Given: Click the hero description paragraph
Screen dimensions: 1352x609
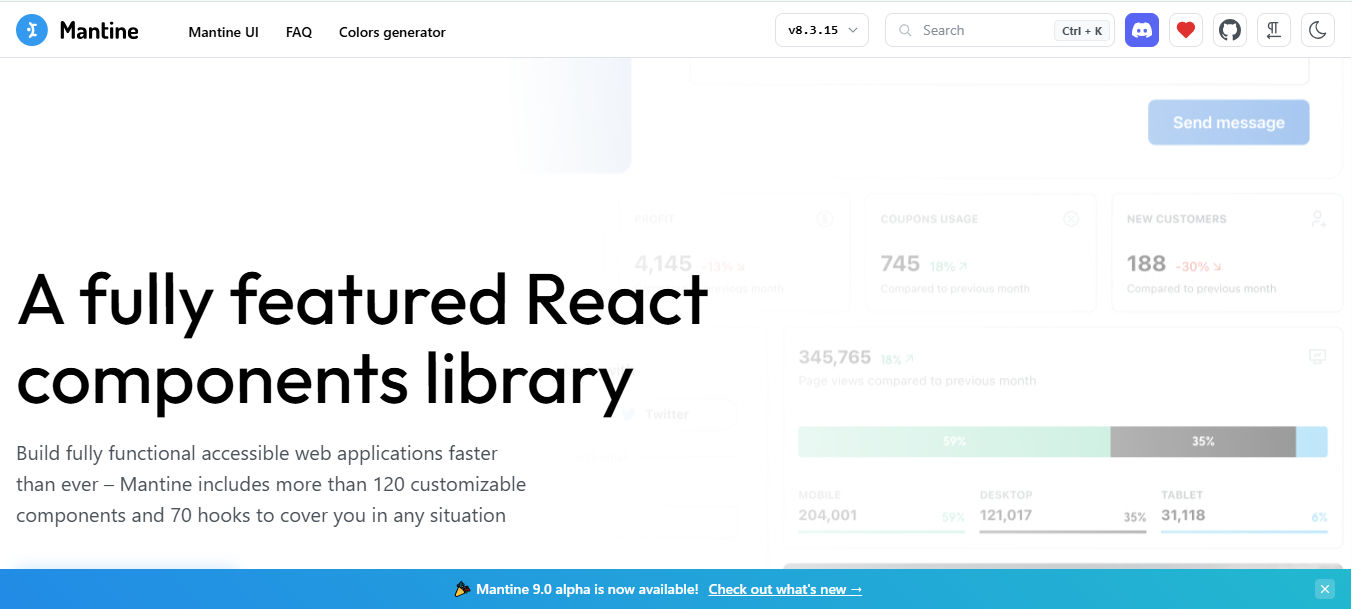Looking at the screenshot, I should point(271,485).
